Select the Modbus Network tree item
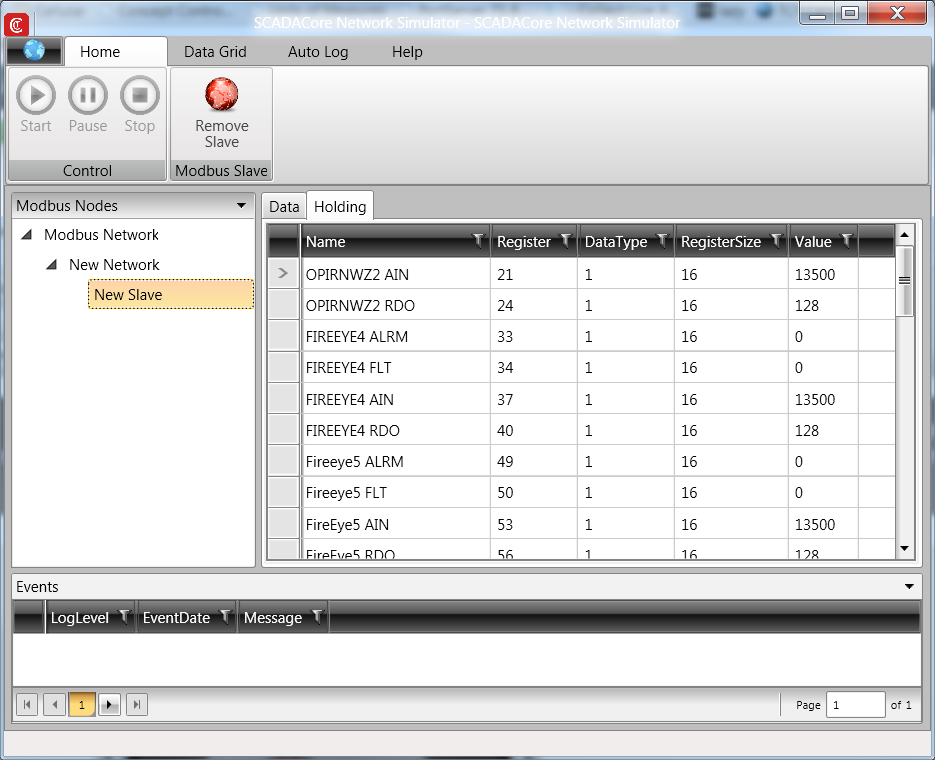 (x=101, y=235)
